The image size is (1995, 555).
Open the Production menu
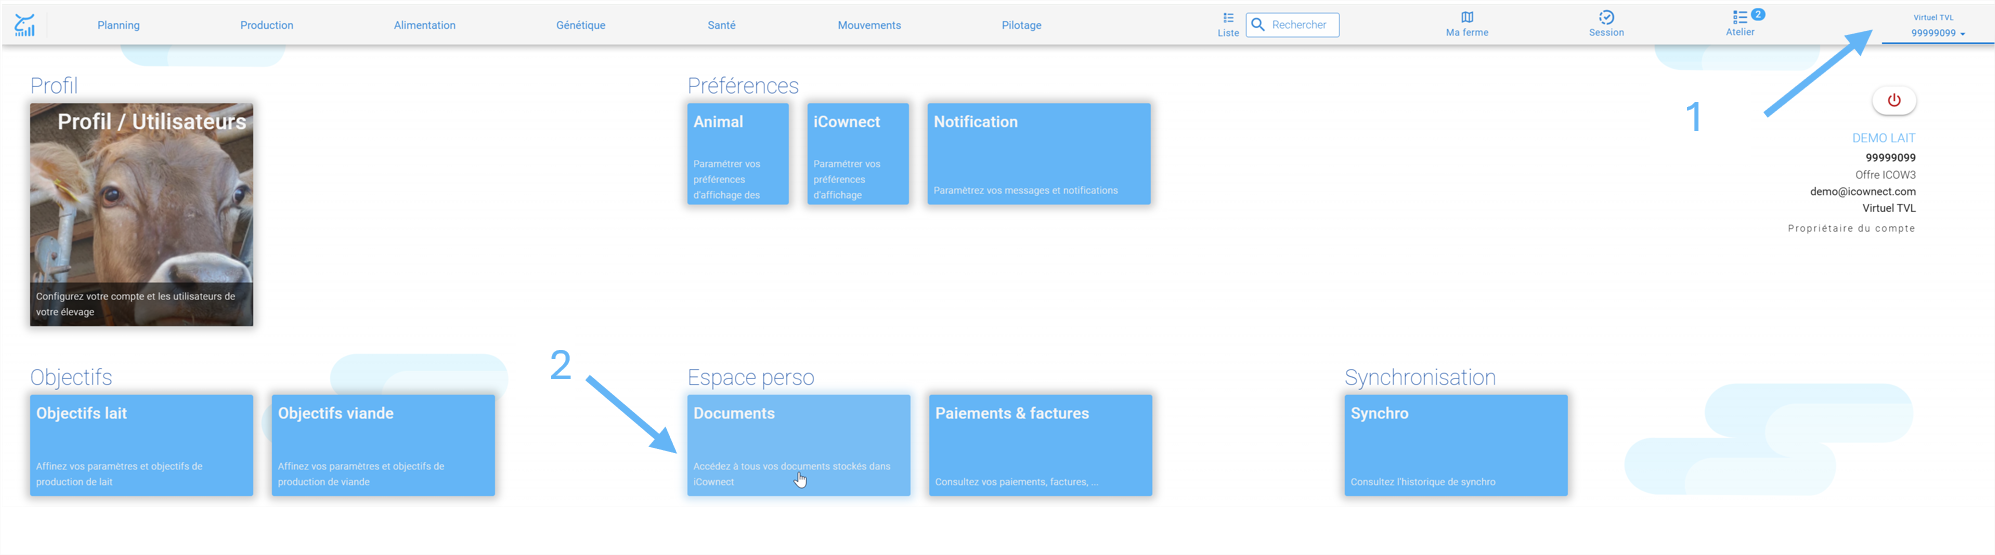(x=267, y=25)
